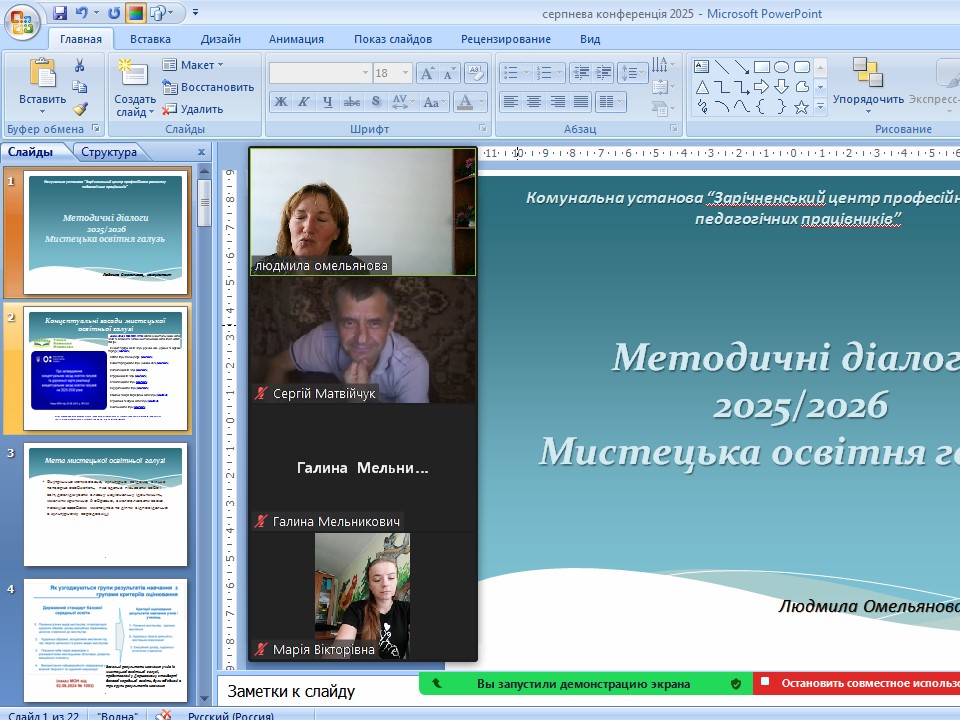Open the font name combo box

[320, 73]
